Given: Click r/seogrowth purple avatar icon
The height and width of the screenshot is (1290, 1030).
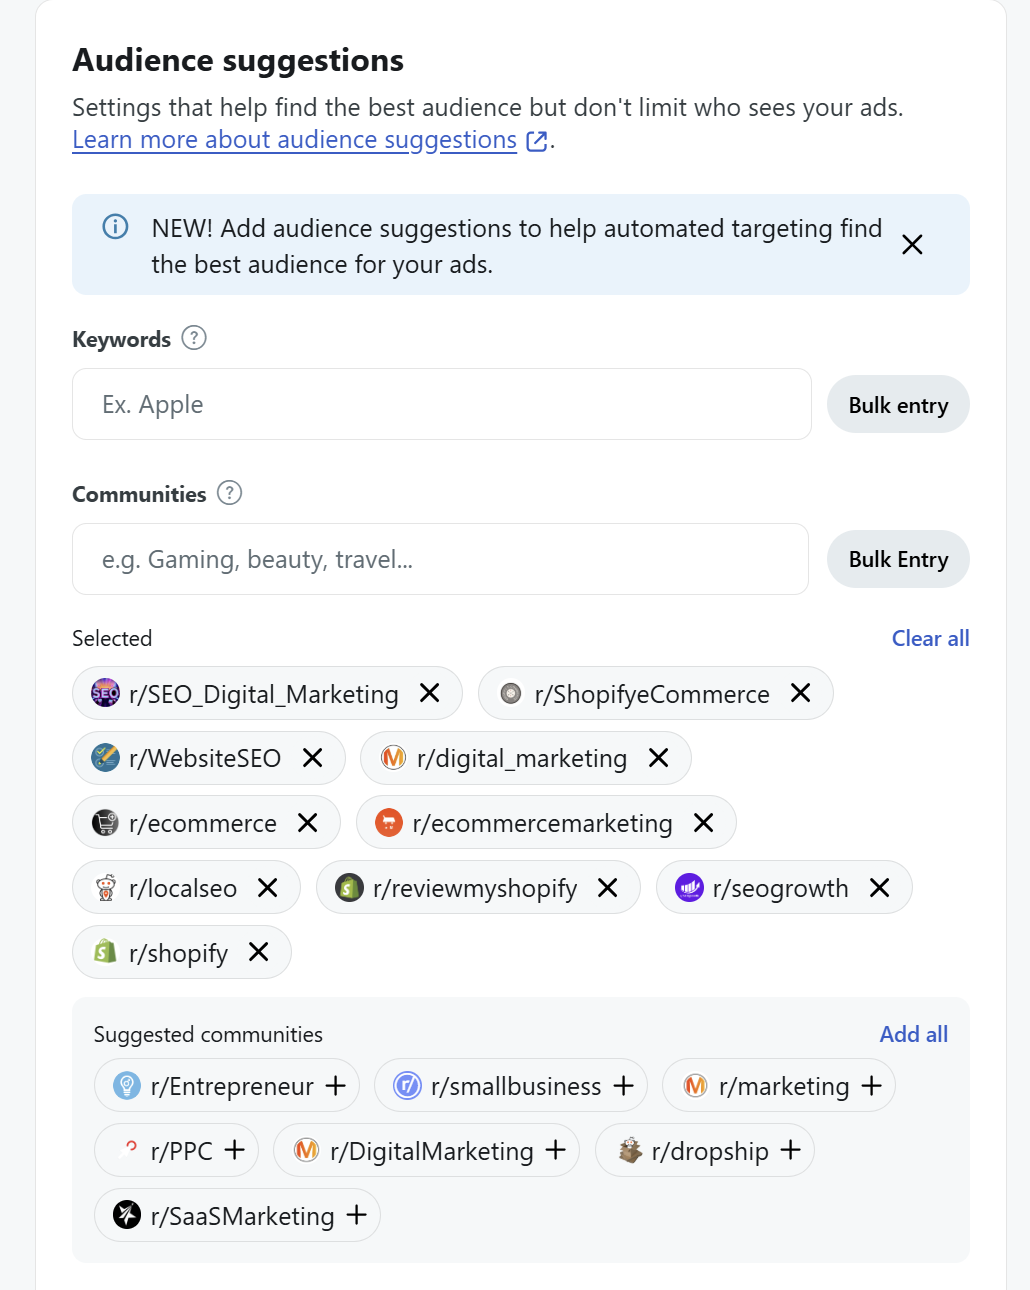Looking at the screenshot, I should [x=689, y=887].
